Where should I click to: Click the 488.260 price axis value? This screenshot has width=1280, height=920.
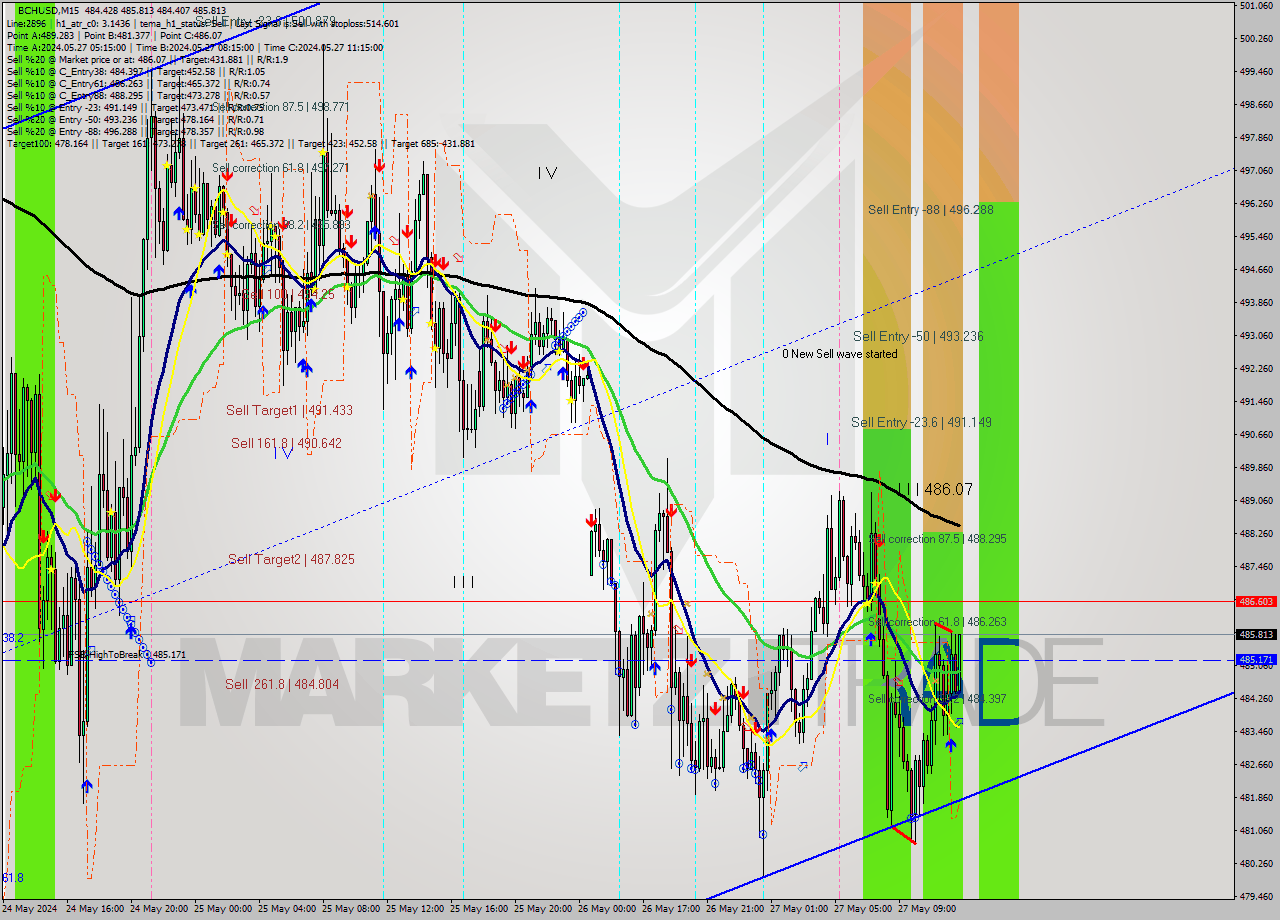(x=1256, y=534)
